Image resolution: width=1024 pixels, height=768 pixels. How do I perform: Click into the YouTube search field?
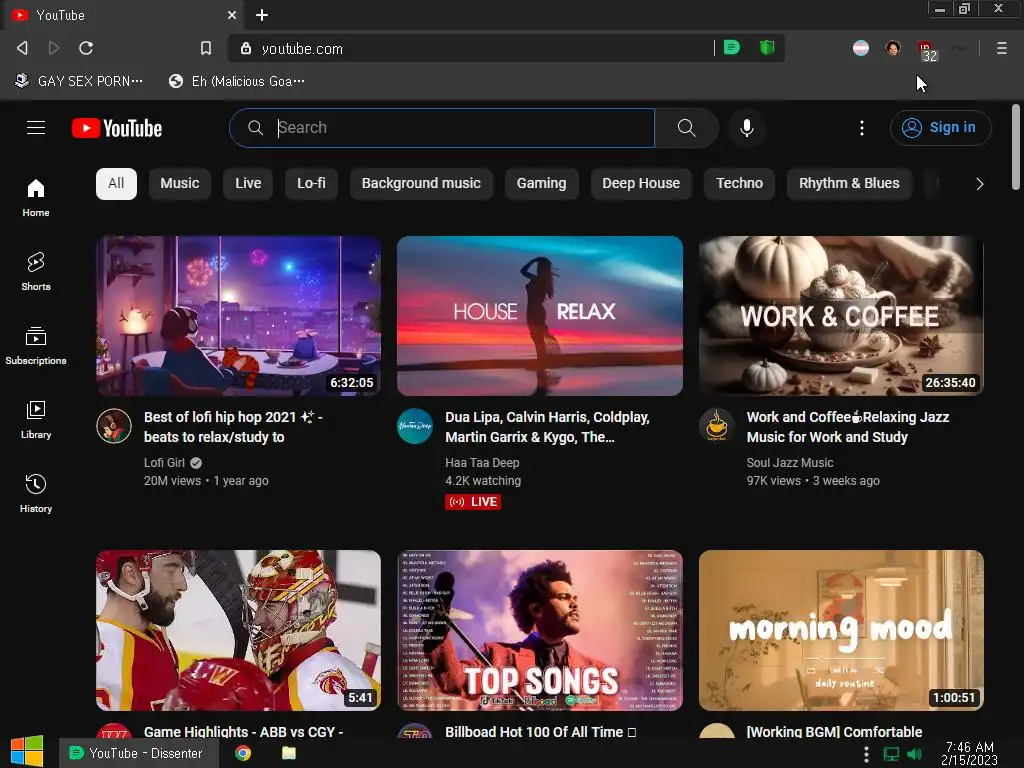click(x=441, y=127)
